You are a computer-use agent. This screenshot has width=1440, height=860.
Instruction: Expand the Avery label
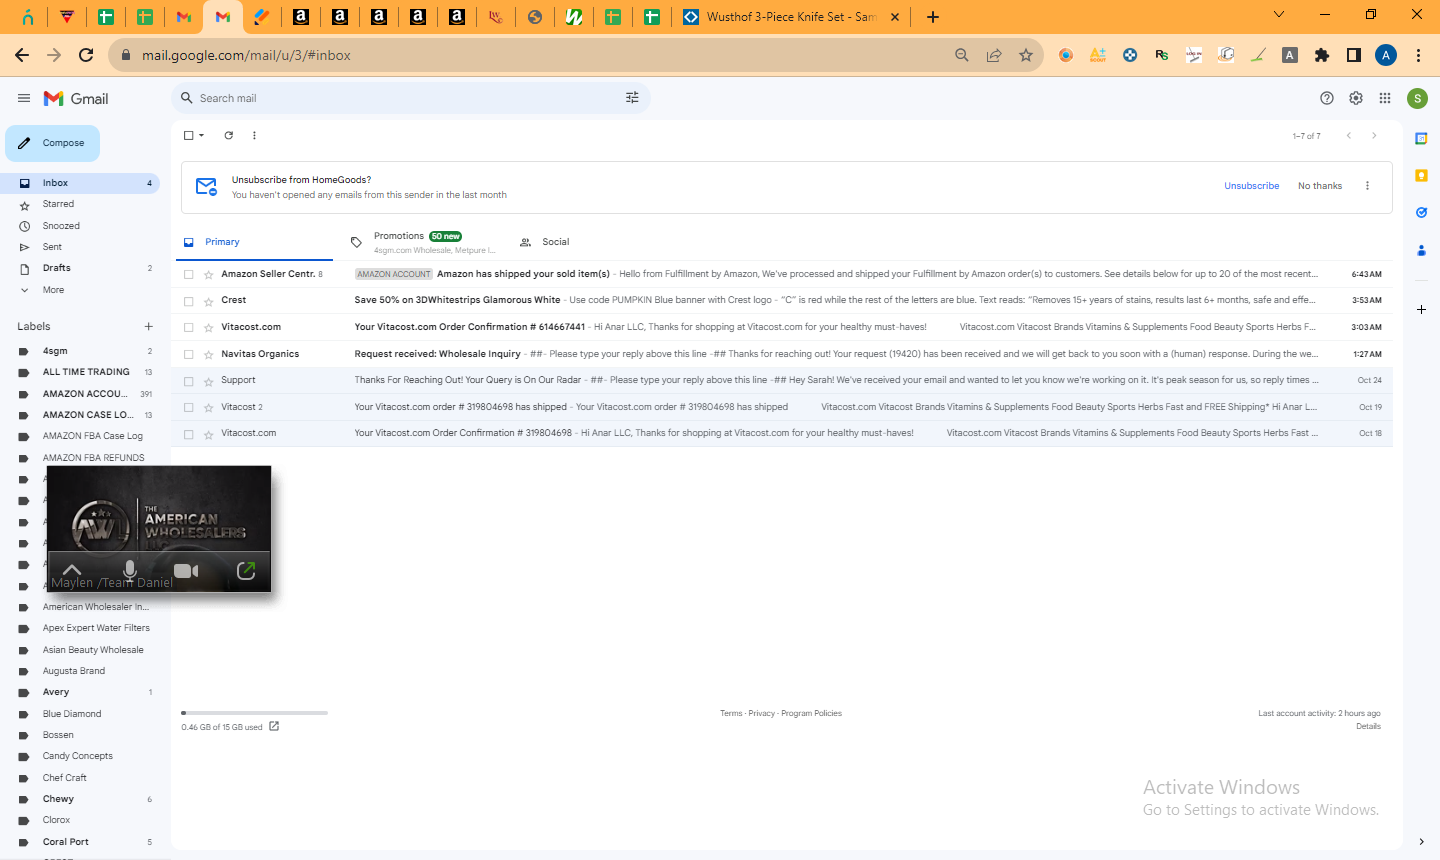[x=24, y=692]
